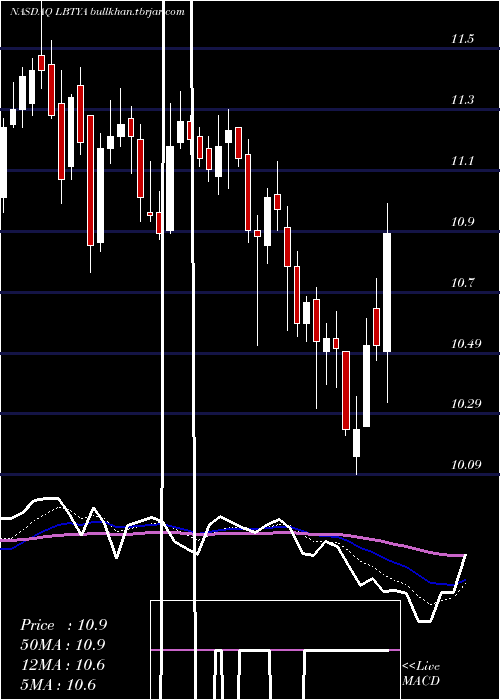
Task: Click the 10.9 price axis label
Action: tap(462, 221)
